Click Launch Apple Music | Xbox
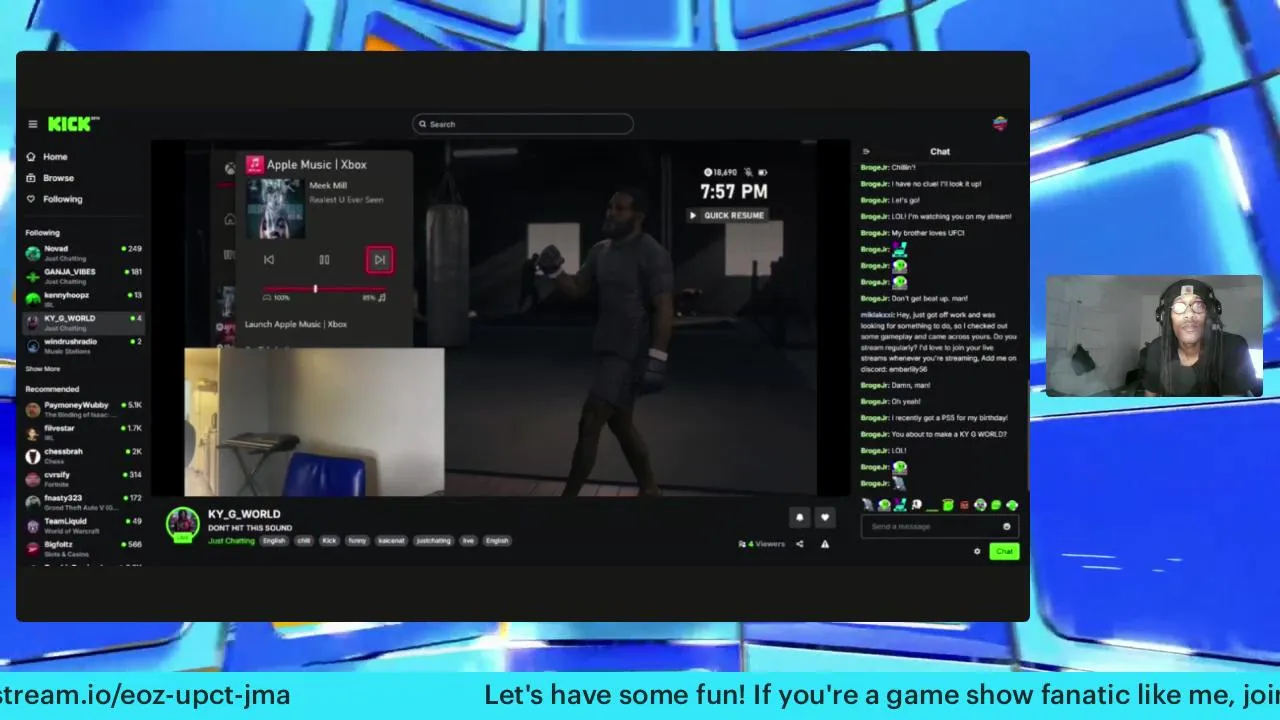The image size is (1280, 720). coord(296,324)
